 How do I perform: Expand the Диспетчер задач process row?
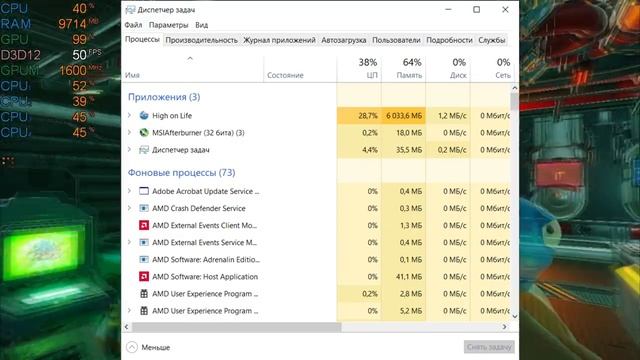[x=129, y=150]
